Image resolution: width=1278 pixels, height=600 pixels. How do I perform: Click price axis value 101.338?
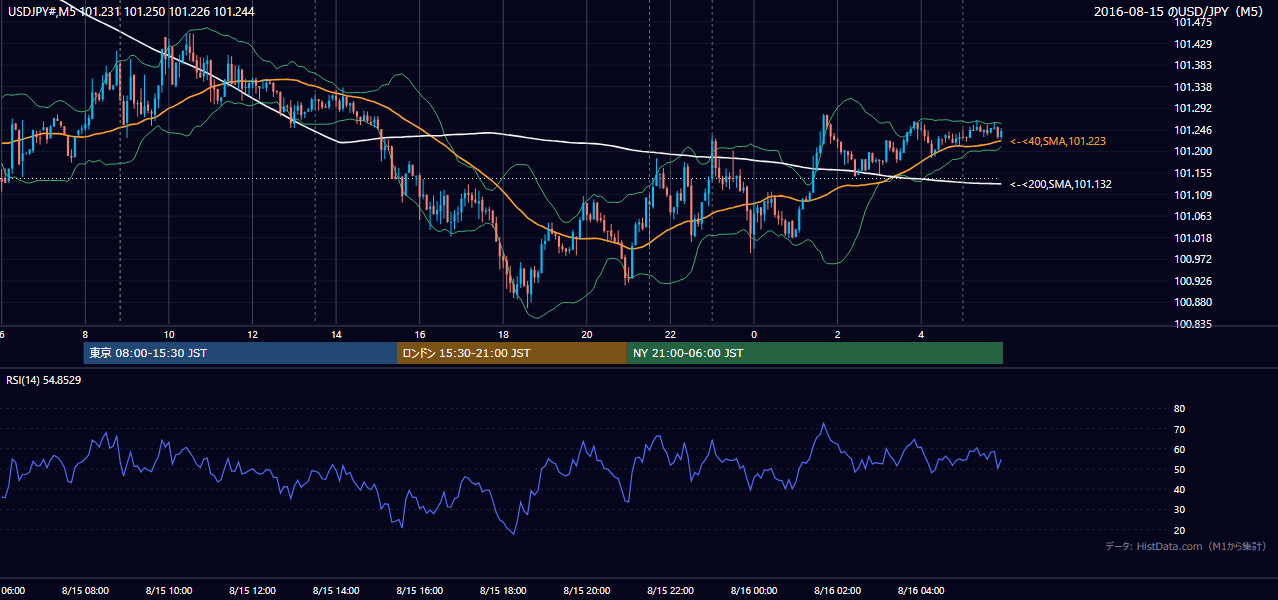coord(1193,87)
